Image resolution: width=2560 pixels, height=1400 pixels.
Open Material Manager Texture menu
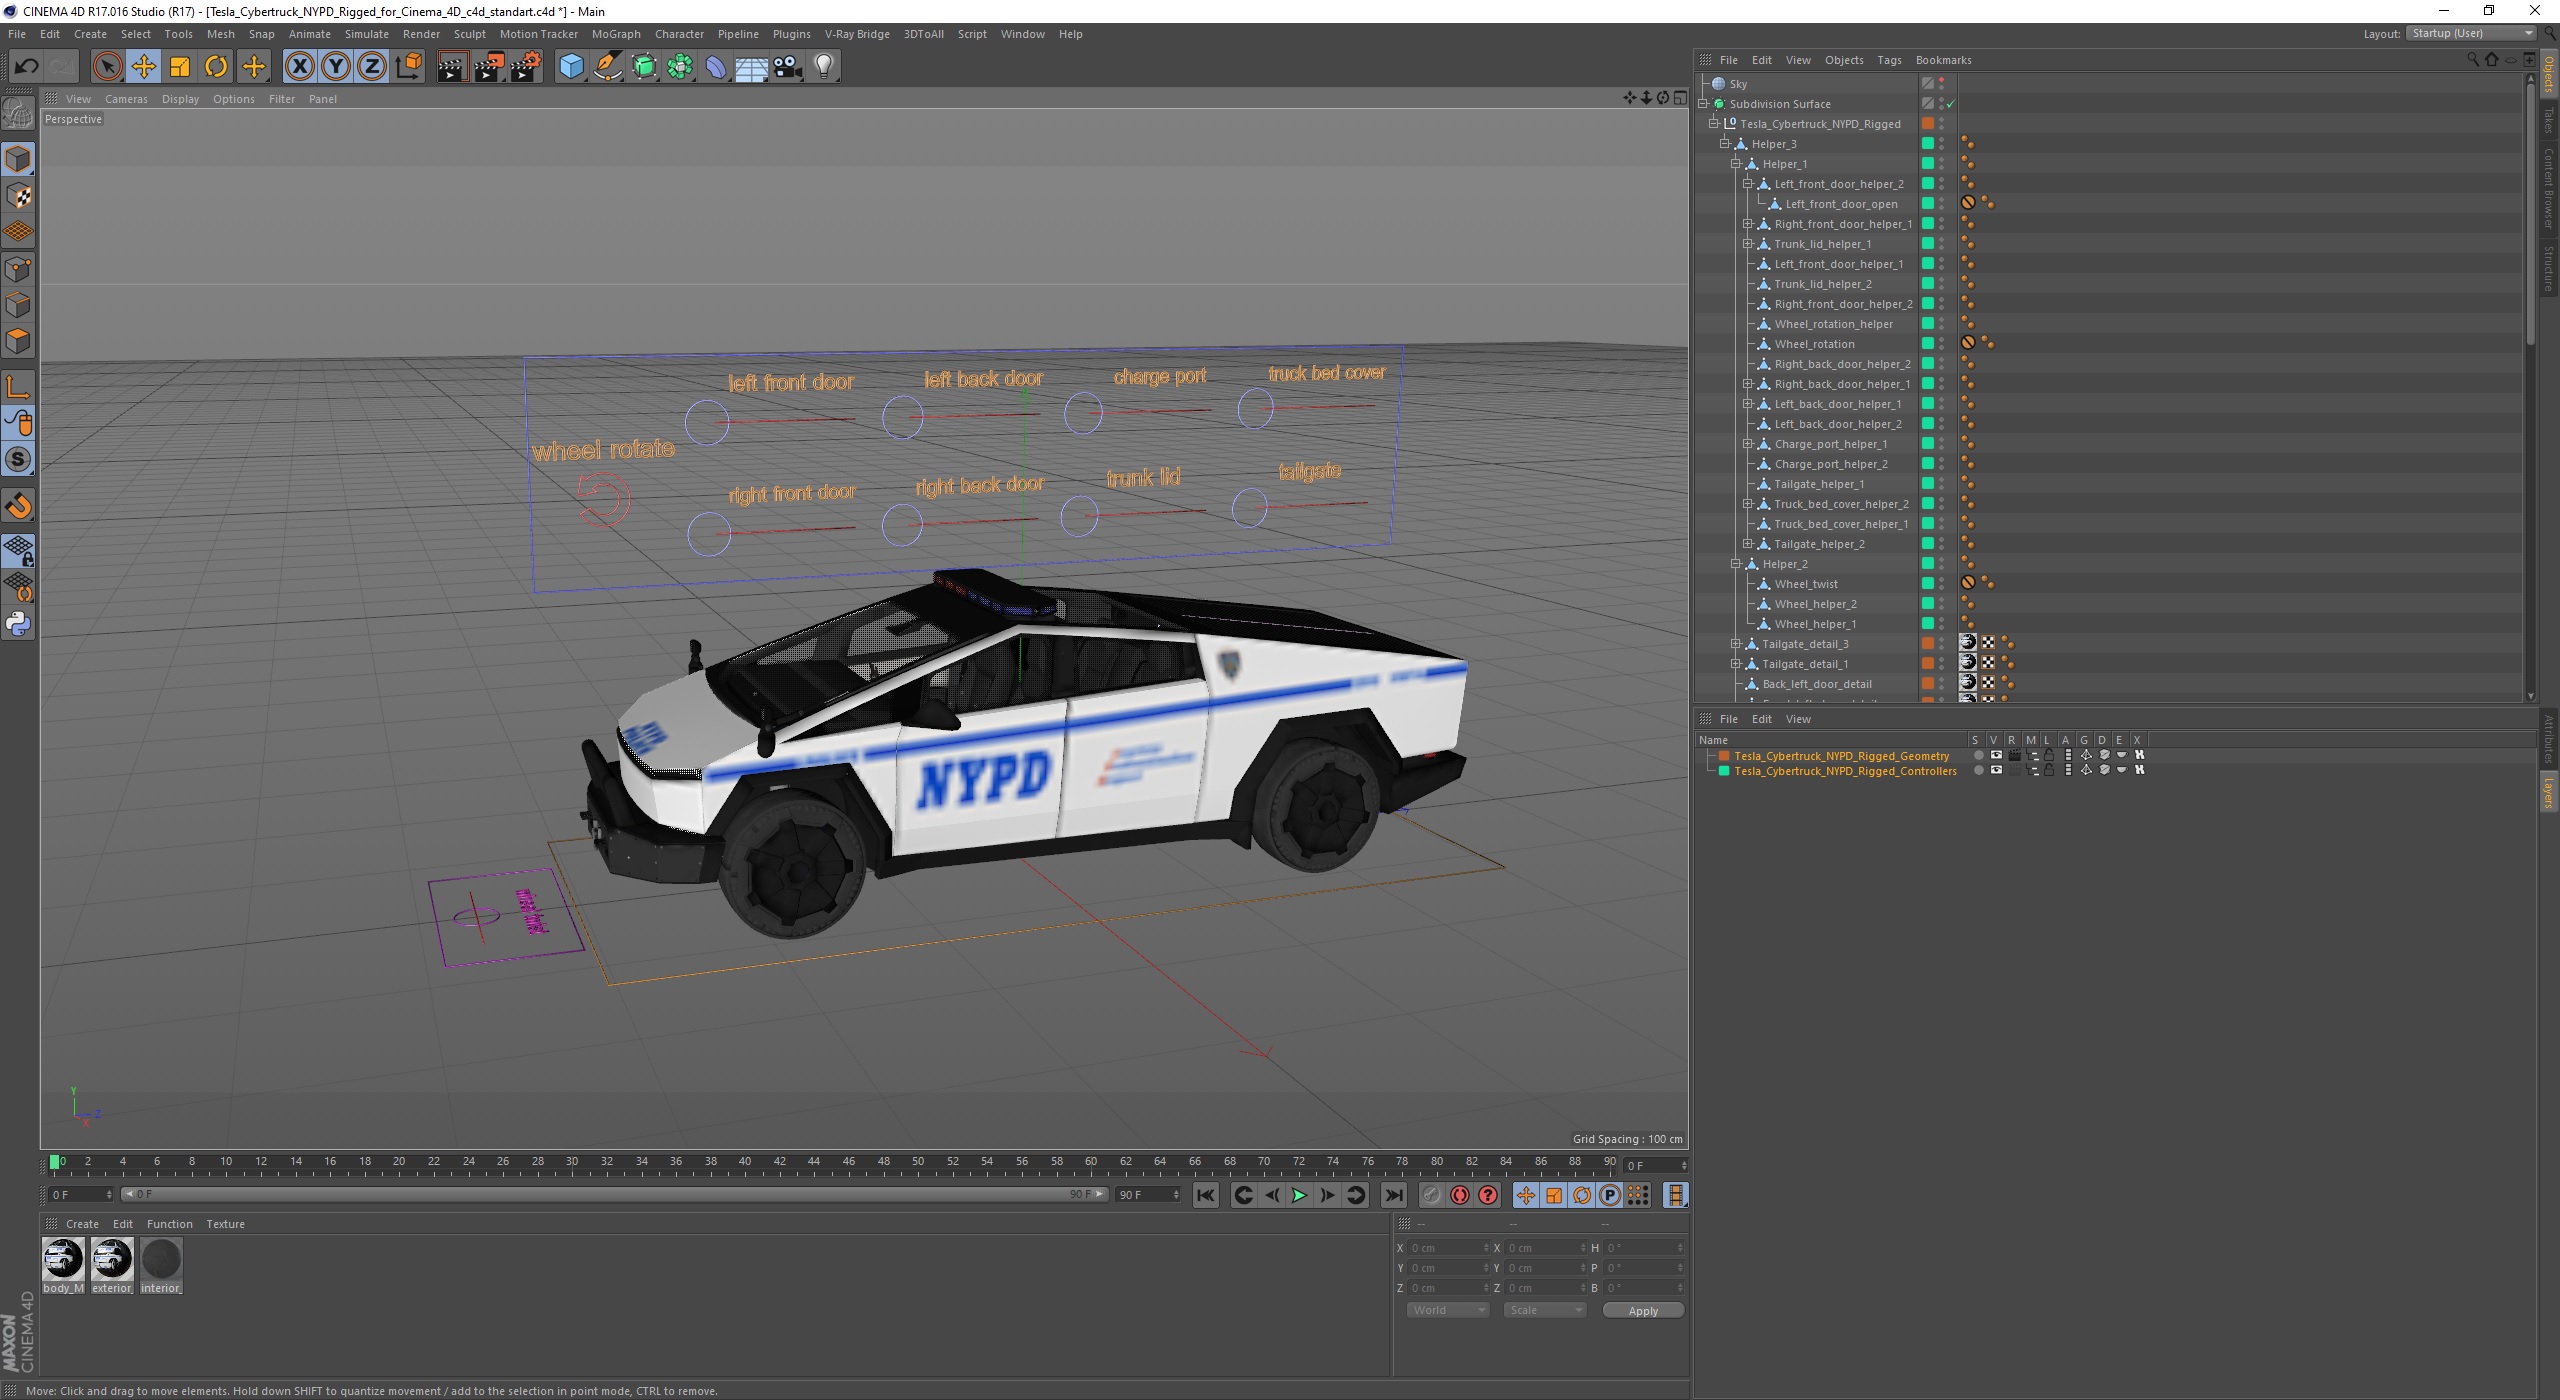pyautogui.click(x=225, y=1224)
